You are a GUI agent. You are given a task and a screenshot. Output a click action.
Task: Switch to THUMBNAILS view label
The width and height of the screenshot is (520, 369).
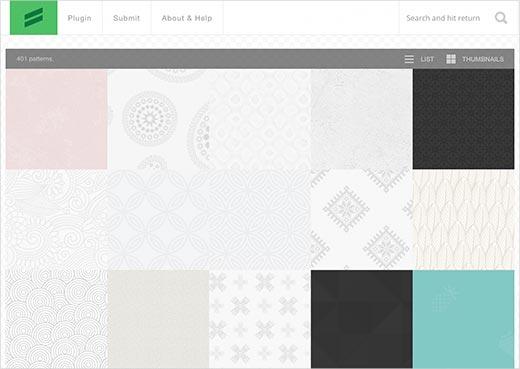point(483,59)
